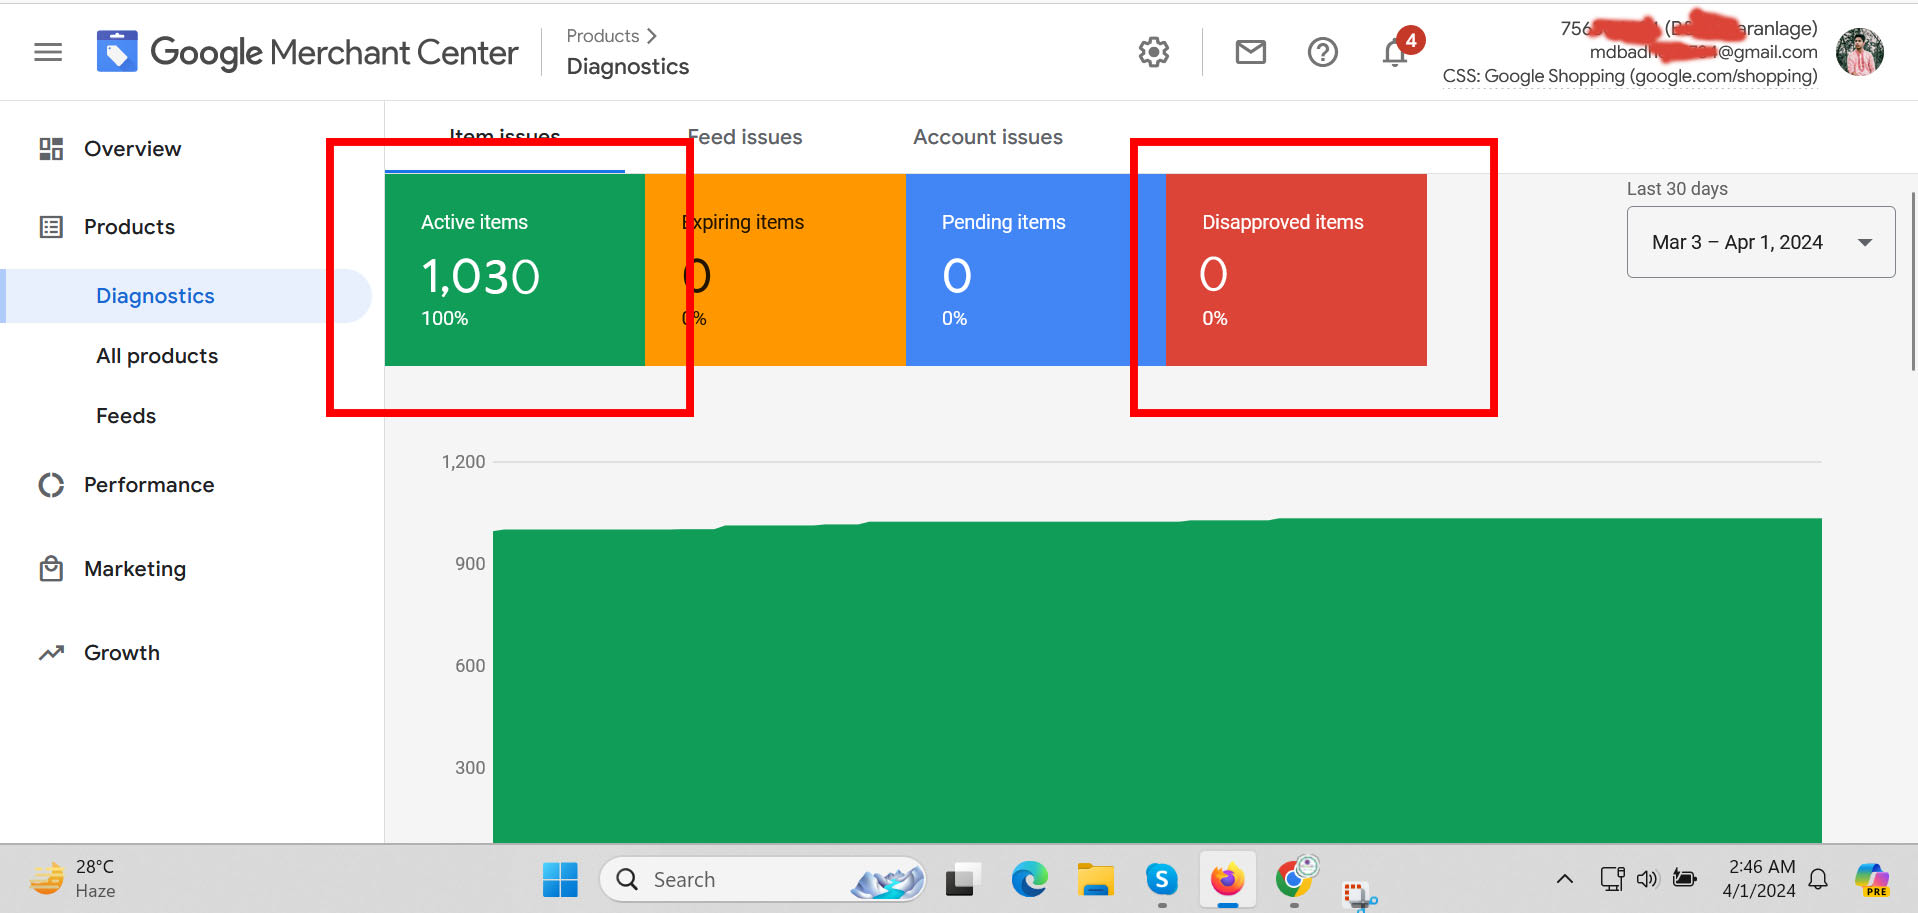The height and width of the screenshot is (913, 1918).
Task: Open the mail envelope icon
Action: coord(1251,52)
